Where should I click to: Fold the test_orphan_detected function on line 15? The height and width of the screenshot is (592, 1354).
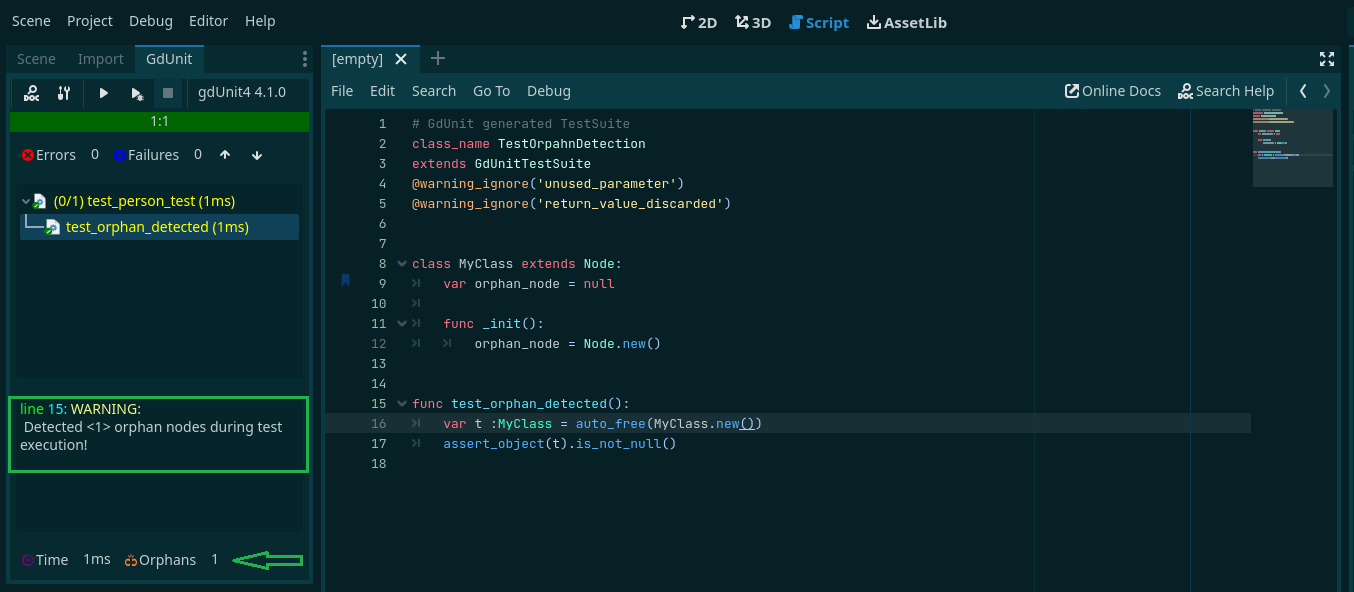click(401, 403)
